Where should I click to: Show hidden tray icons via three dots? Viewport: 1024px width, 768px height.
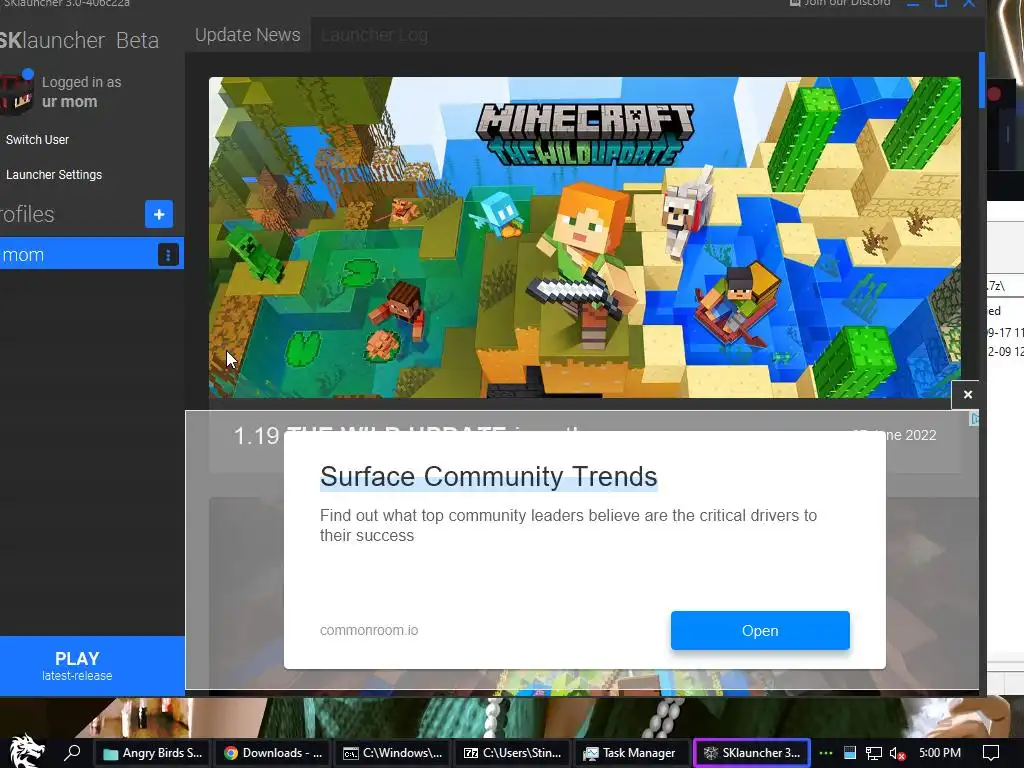(x=825, y=753)
